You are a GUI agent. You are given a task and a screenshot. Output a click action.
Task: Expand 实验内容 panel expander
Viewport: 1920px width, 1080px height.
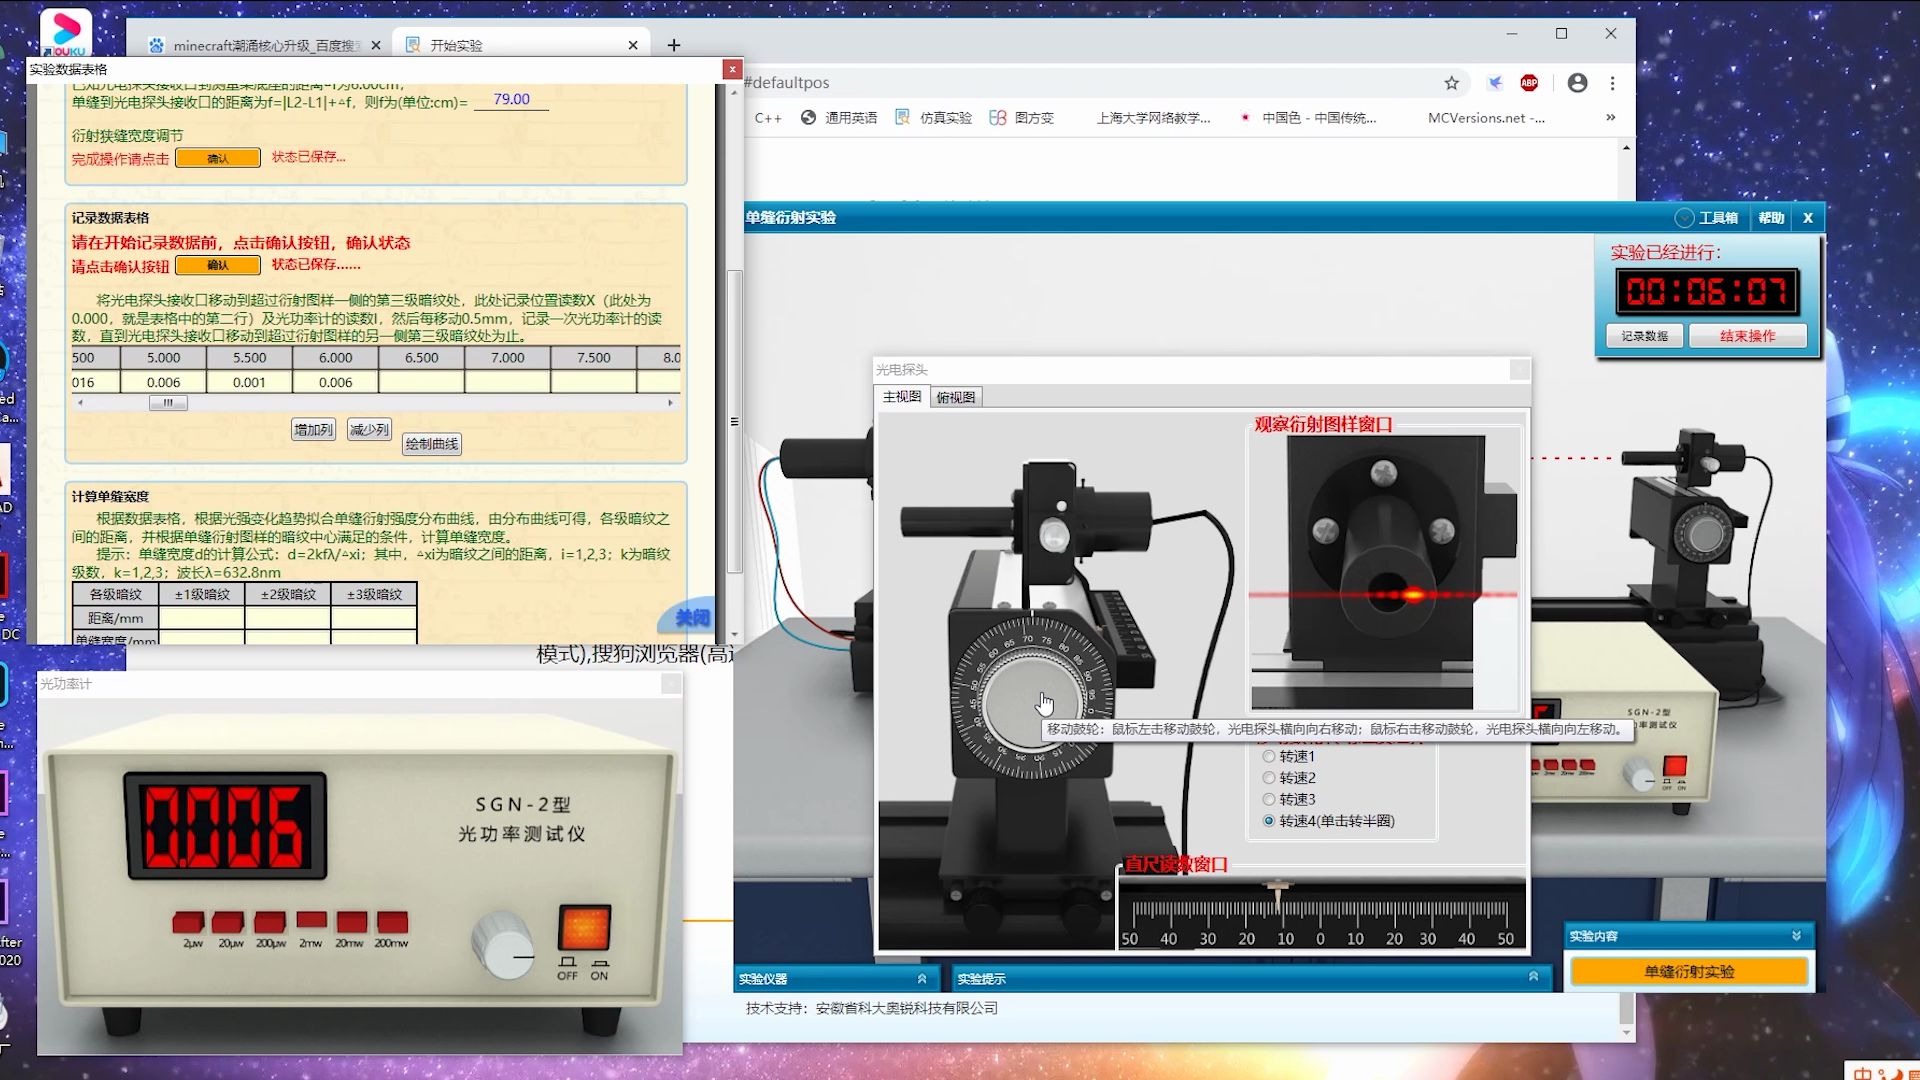pyautogui.click(x=1797, y=936)
